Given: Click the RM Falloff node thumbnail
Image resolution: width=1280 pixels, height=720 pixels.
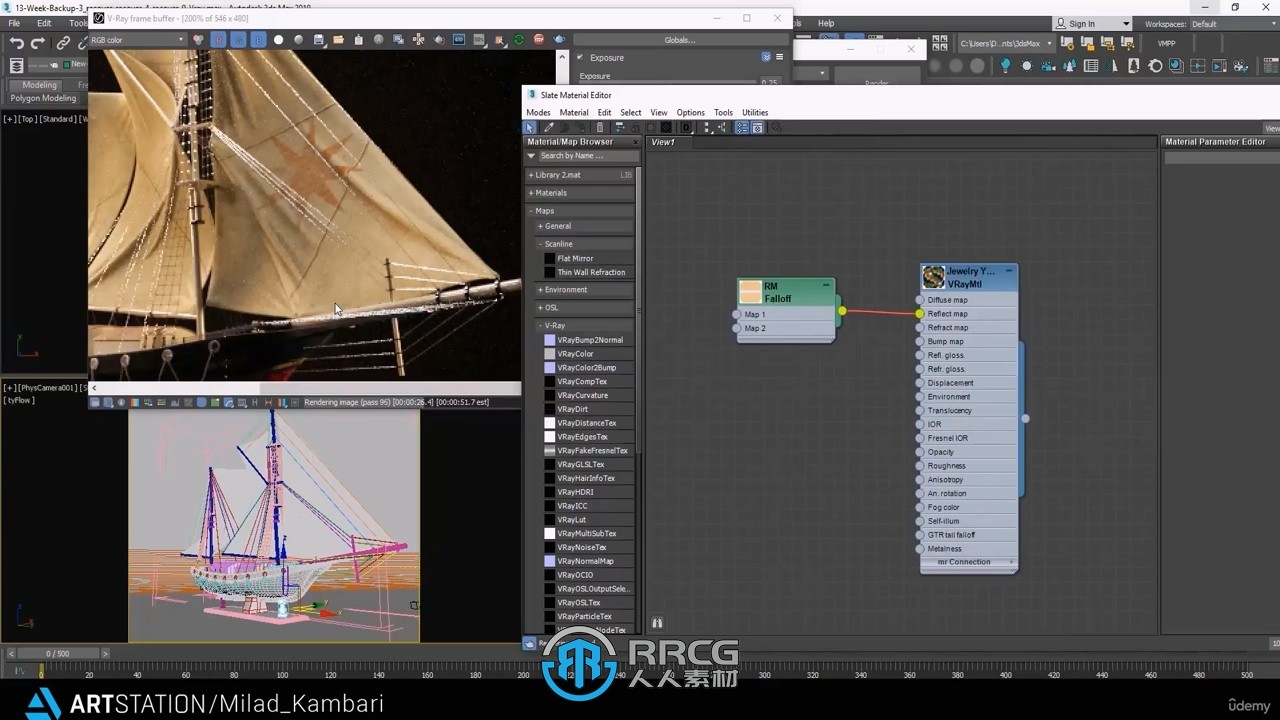Looking at the screenshot, I should coord(750,292).
